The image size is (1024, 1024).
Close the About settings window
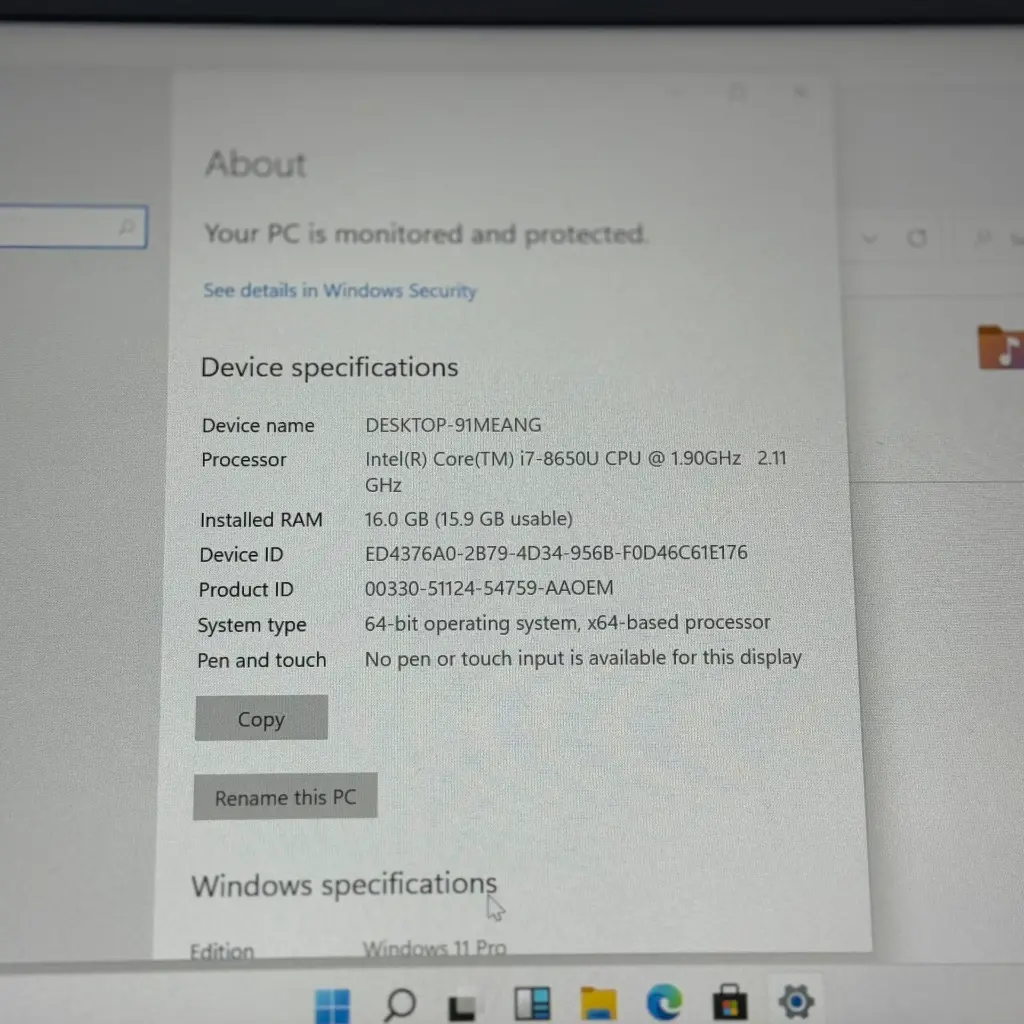click(801, 92)
